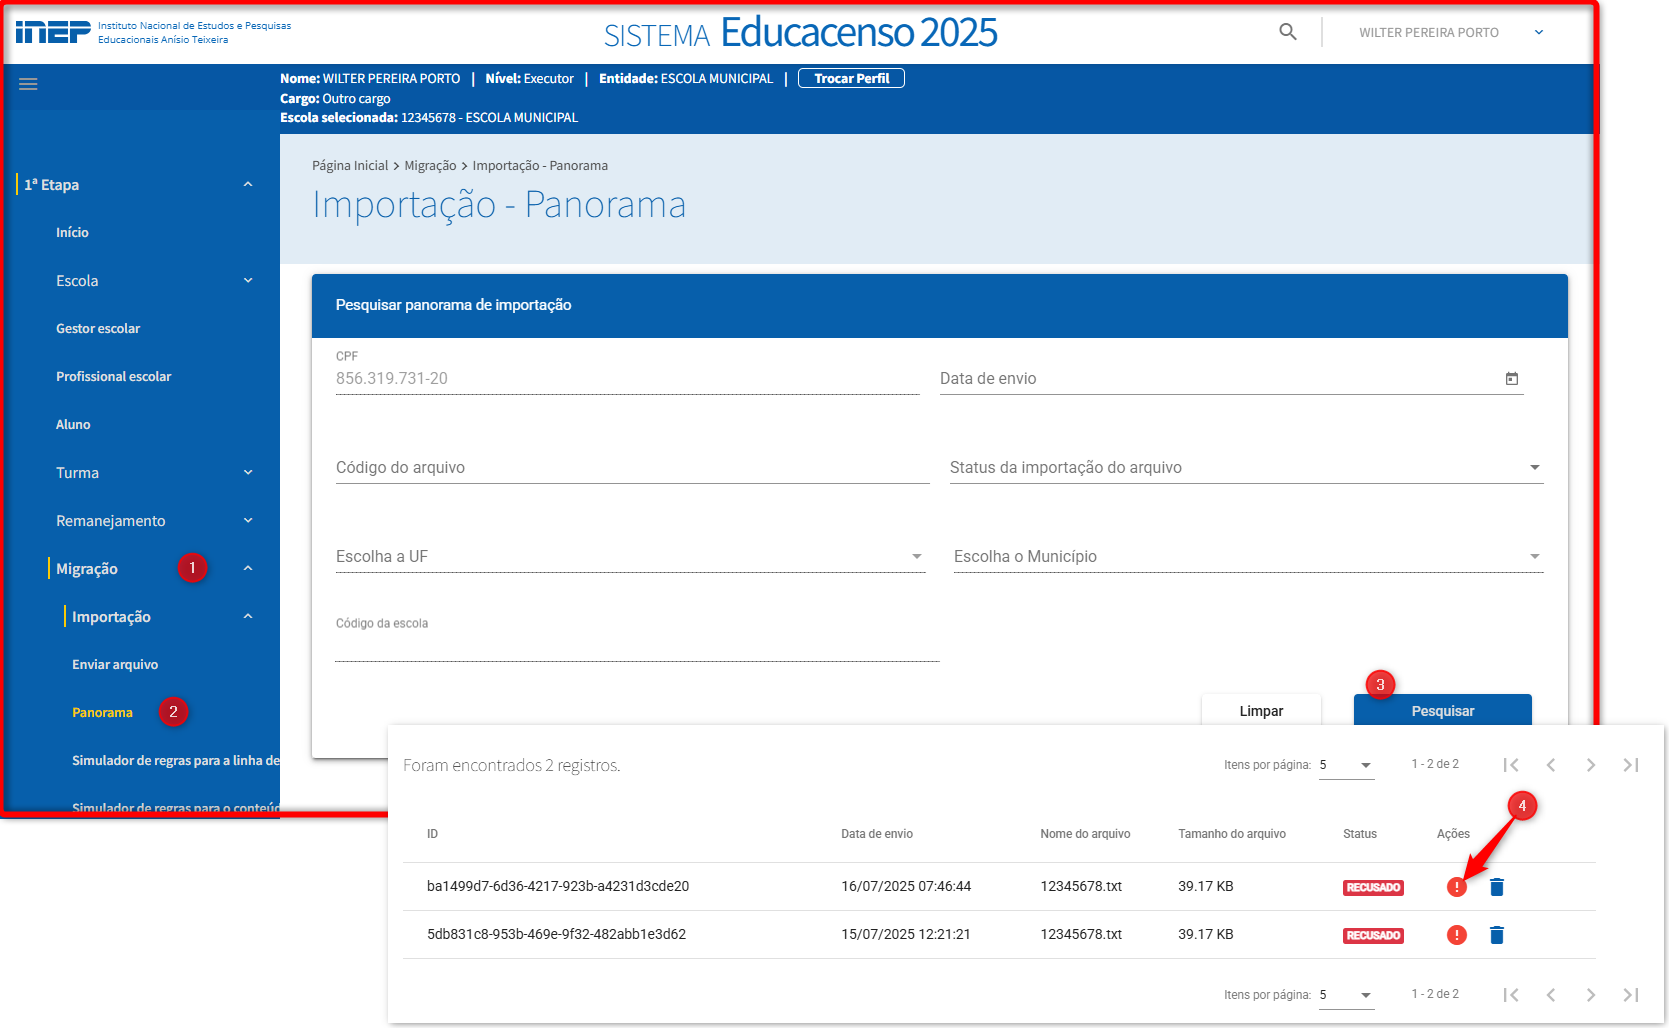Screen dimensions: 1669x1028
Task: Click the Data de envio field
Action: coord(1231,378)
